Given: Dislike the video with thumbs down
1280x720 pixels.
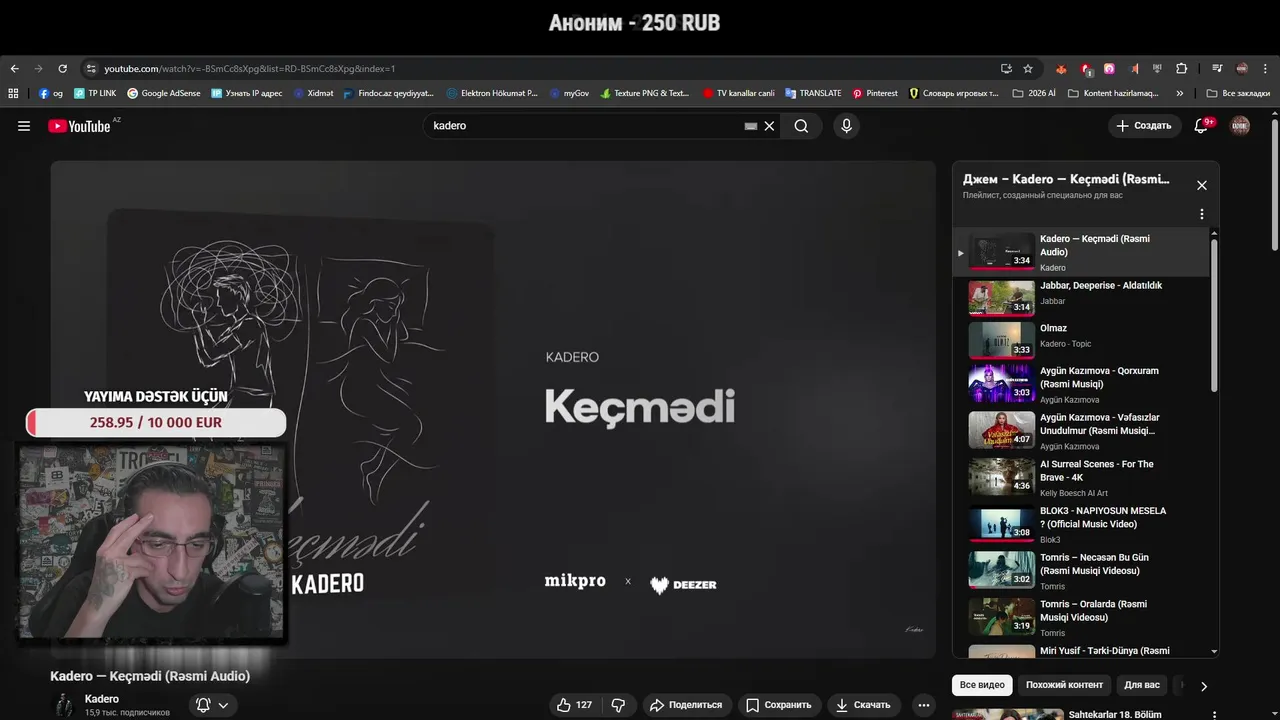Looking at the screenshot, I should [618, 705].
